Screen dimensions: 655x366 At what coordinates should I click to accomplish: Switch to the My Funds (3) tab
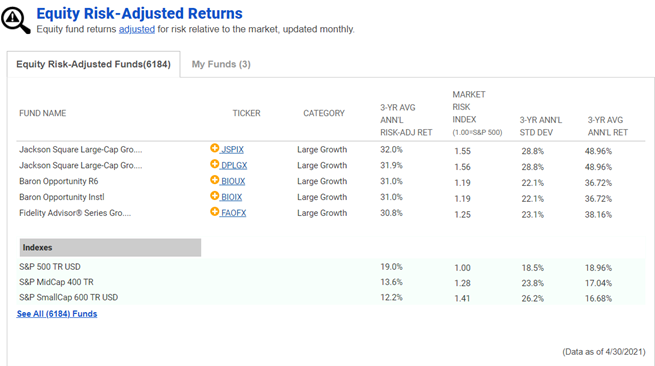[221, 64]
